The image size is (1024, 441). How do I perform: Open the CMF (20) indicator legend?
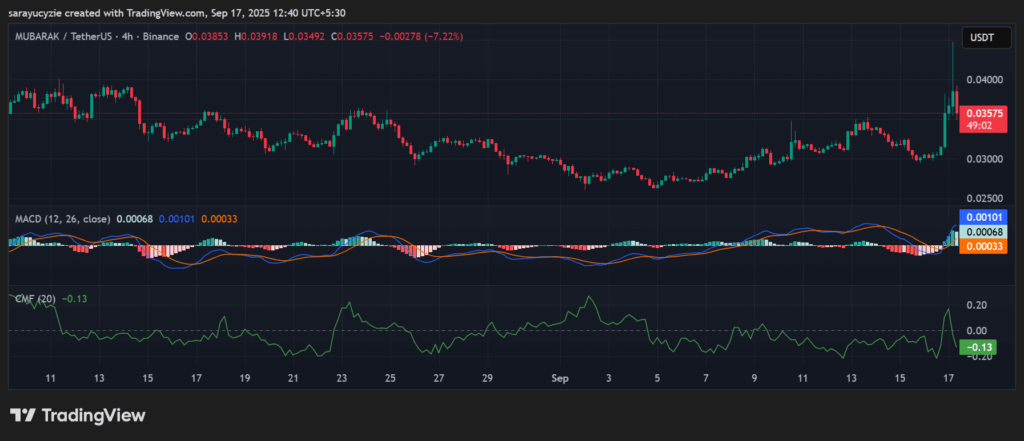coord(35,299)
